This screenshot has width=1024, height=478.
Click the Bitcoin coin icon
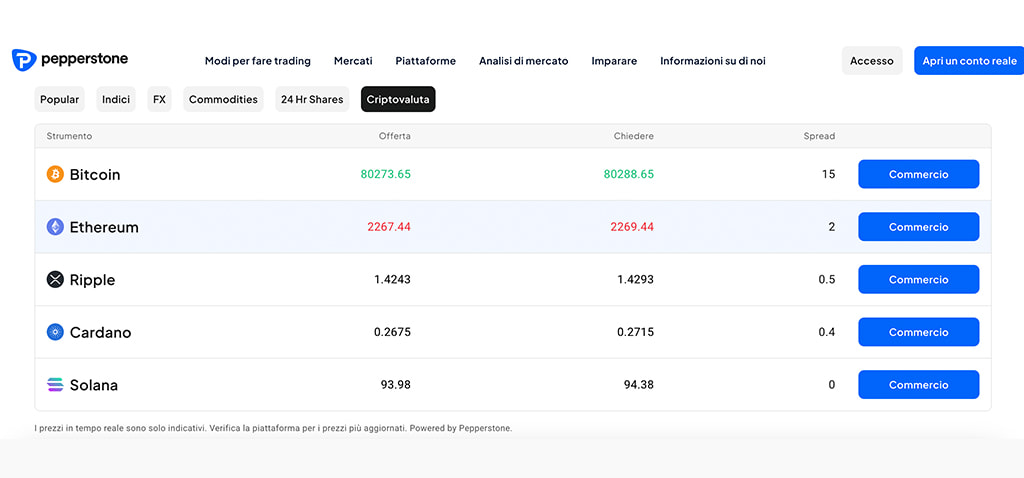(56, 174)
